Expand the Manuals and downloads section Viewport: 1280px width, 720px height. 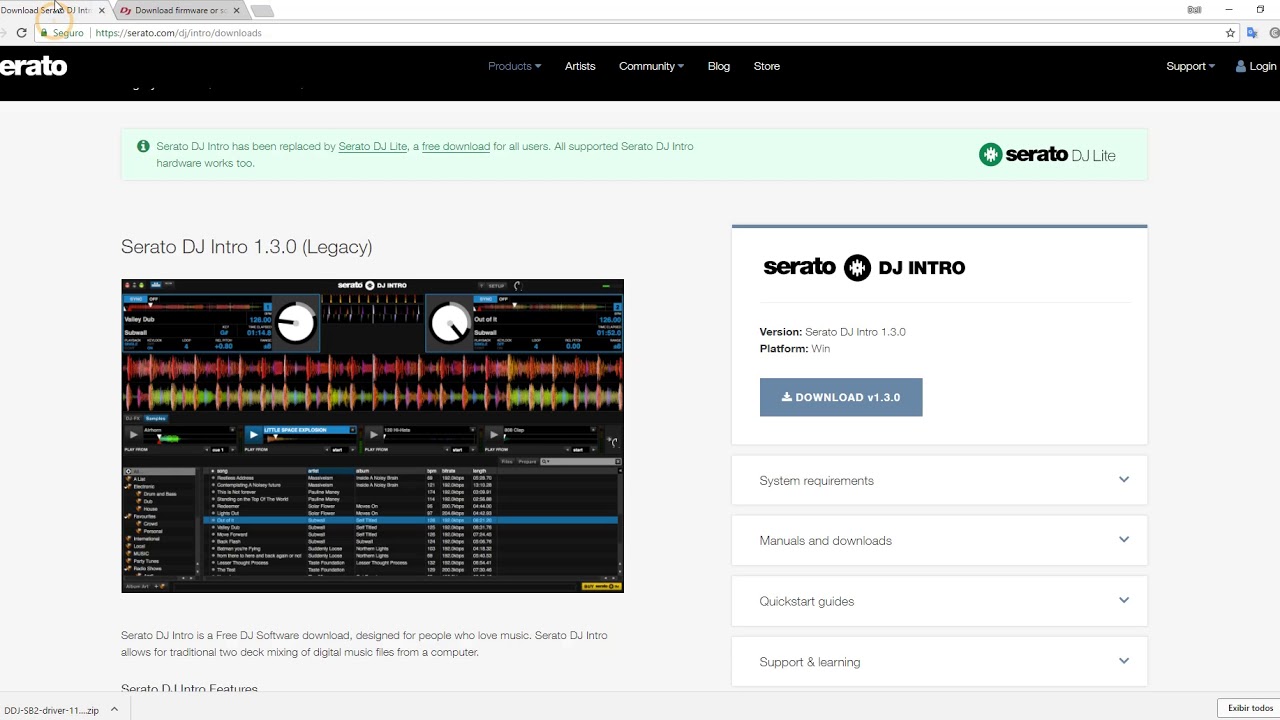pyautogui.click(x=939, y=540)
